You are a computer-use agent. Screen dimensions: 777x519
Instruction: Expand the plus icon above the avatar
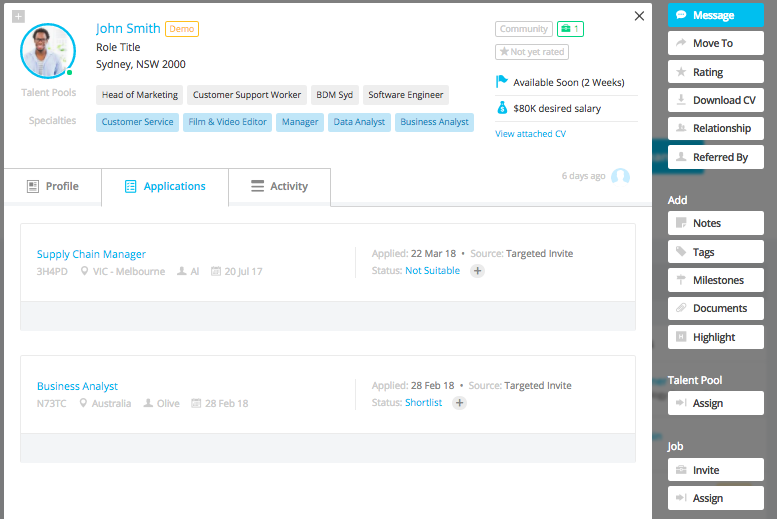18,16
